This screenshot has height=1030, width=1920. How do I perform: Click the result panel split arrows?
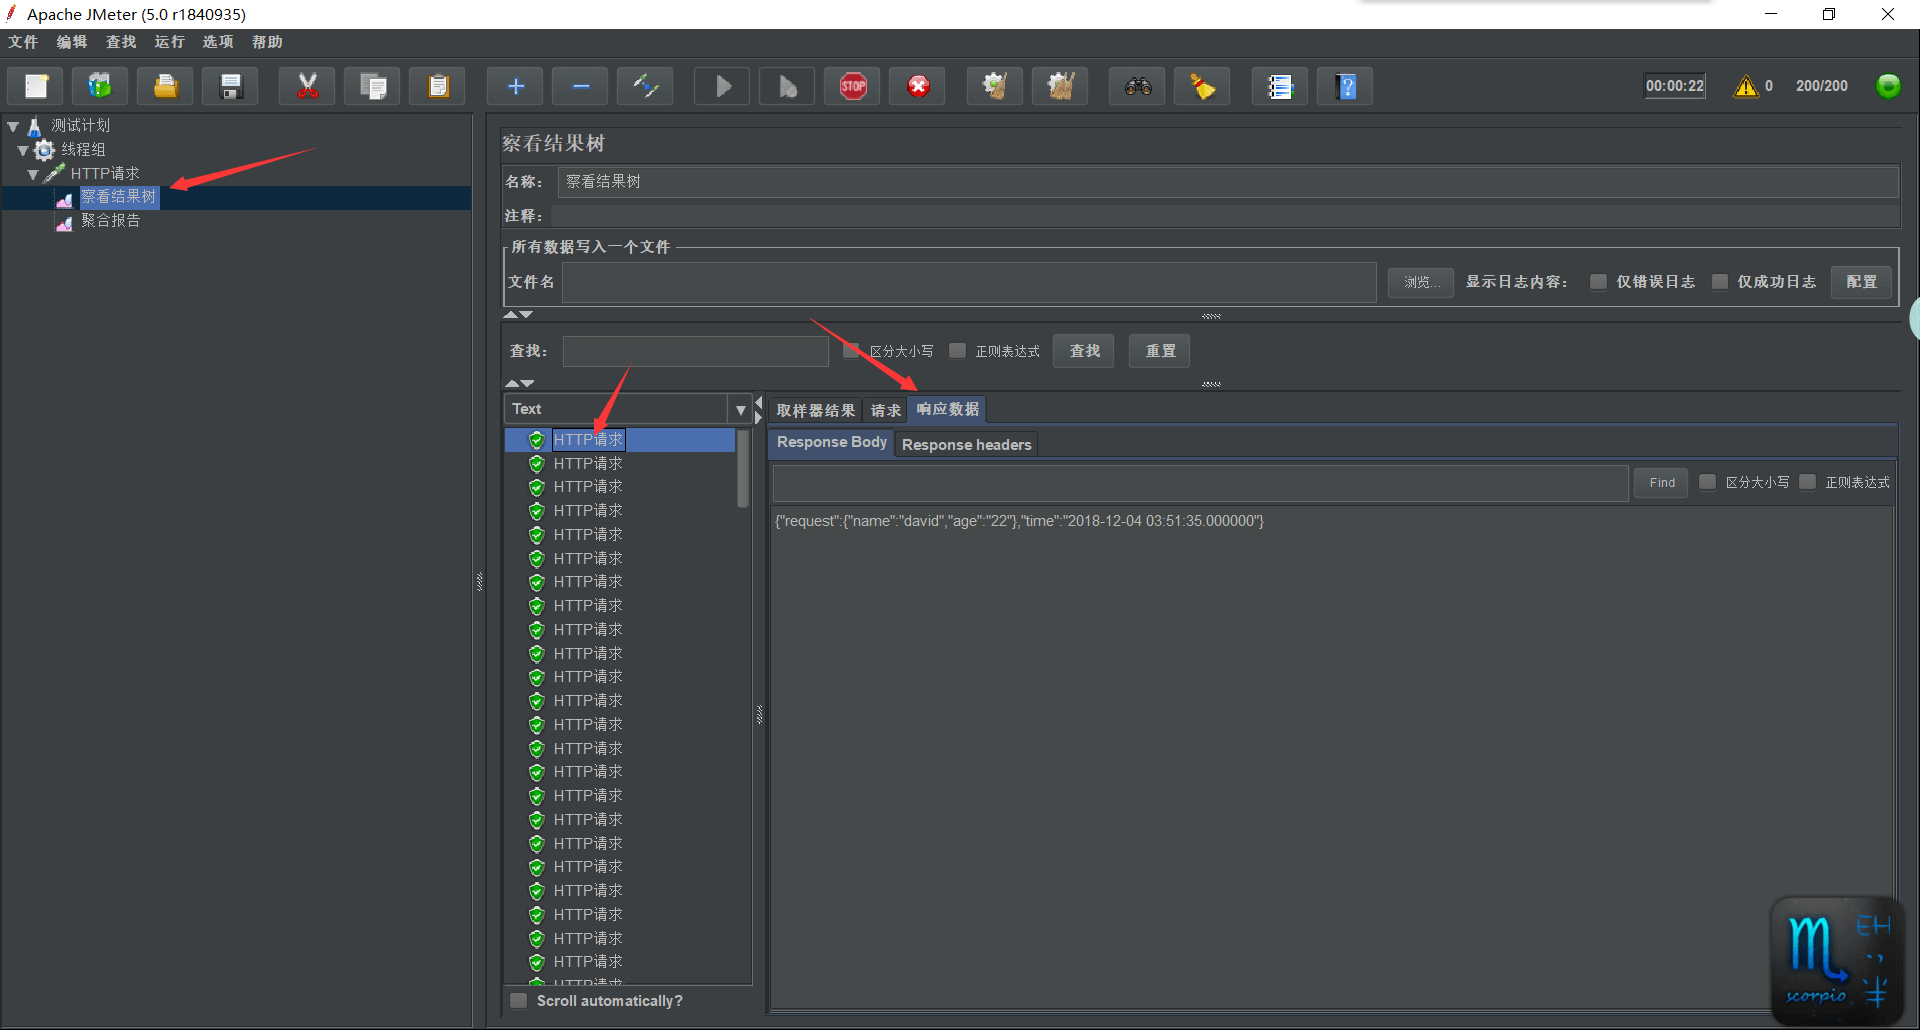click(x=759, y=409)
